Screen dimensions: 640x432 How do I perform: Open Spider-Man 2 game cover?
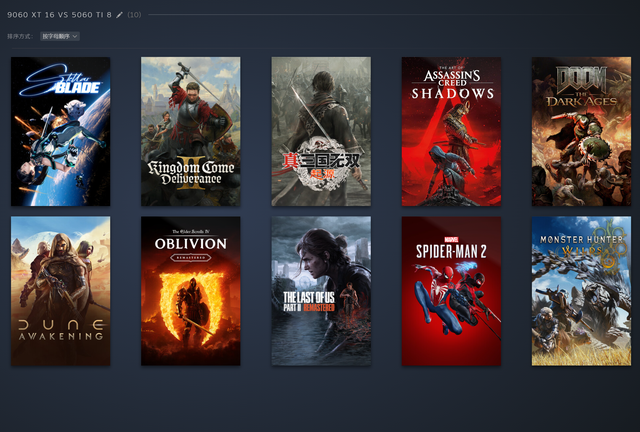[451, 291]
